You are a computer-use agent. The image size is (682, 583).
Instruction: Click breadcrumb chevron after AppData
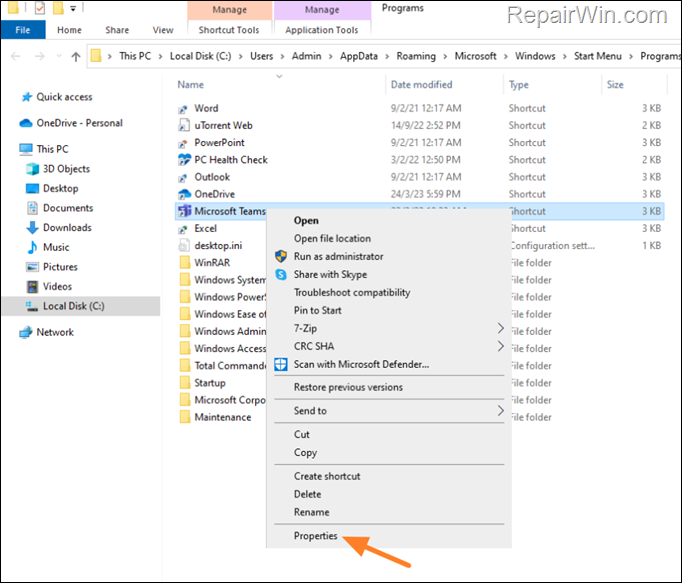pyautogui.click(x=387, y=57)
